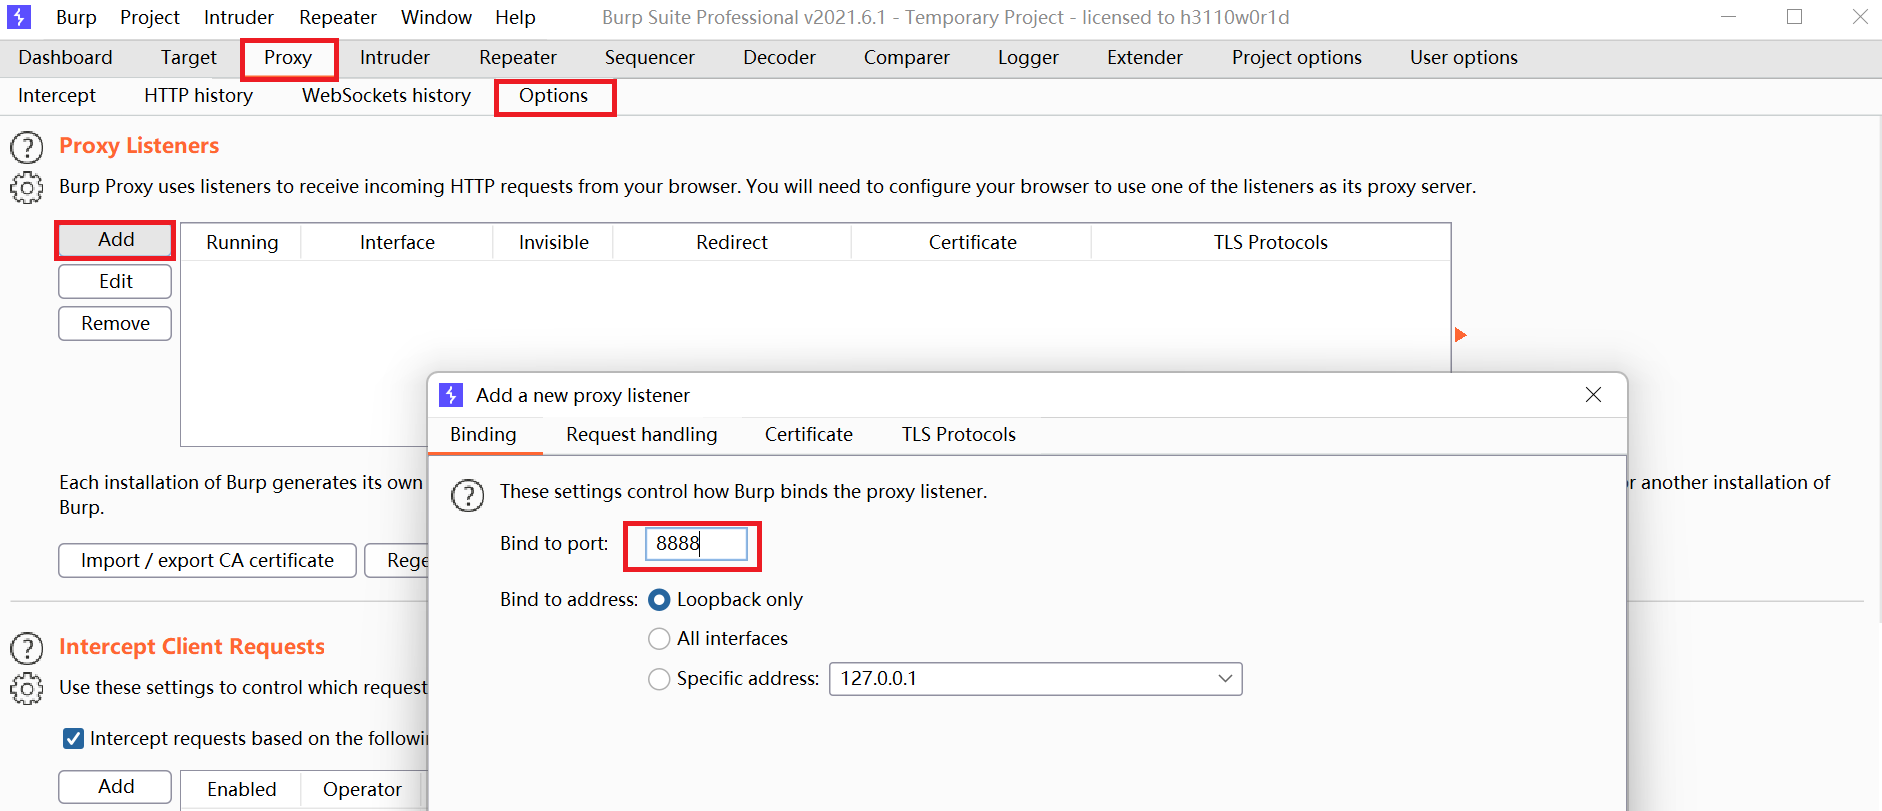Select the TLS Protocols tab in the dialog
Viewport: 1882px width, 811px height.
[959, 435]
